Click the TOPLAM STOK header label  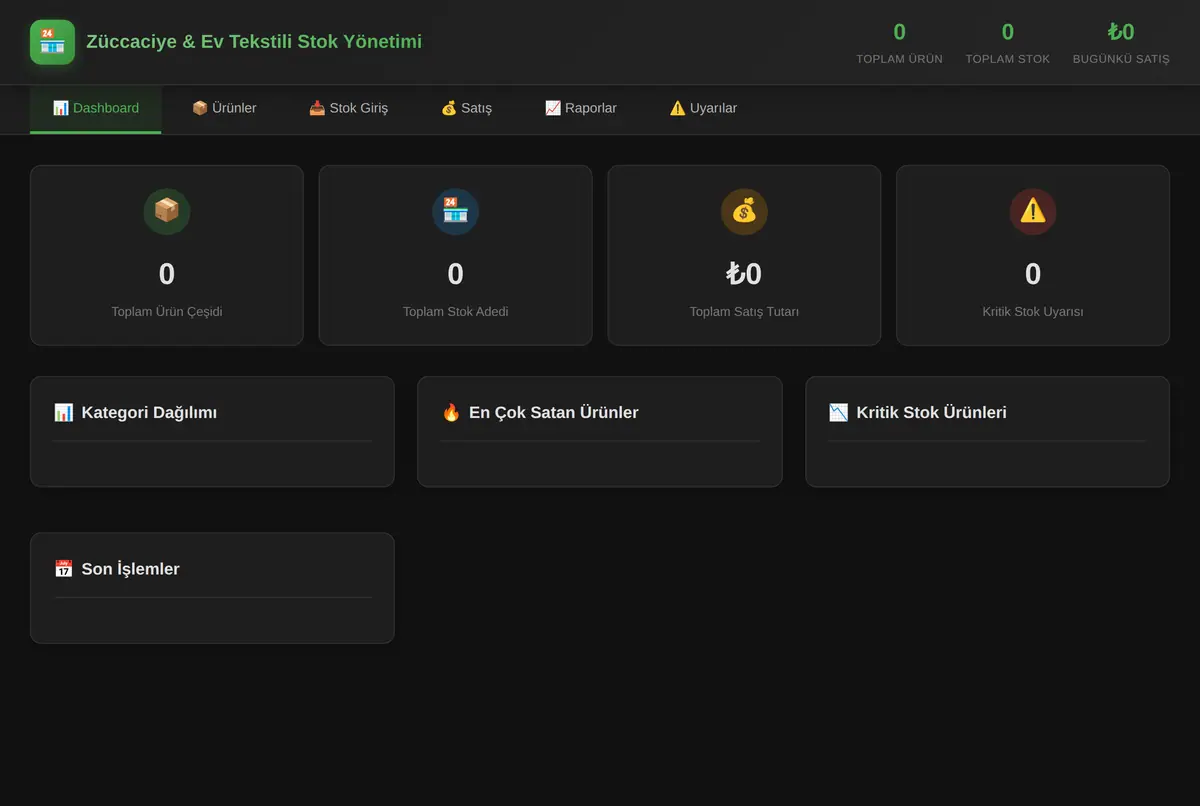pyautogui.click(x=1008, y=59)
